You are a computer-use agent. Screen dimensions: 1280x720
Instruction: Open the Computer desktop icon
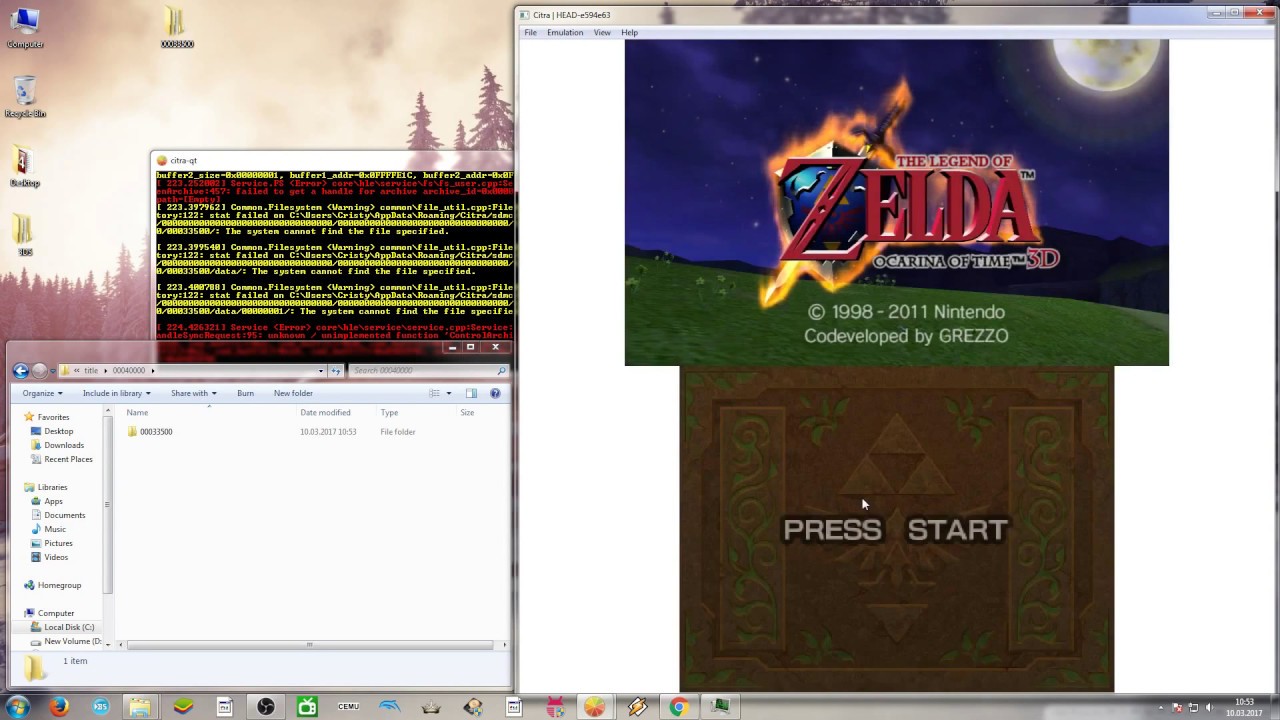(24, 28)
